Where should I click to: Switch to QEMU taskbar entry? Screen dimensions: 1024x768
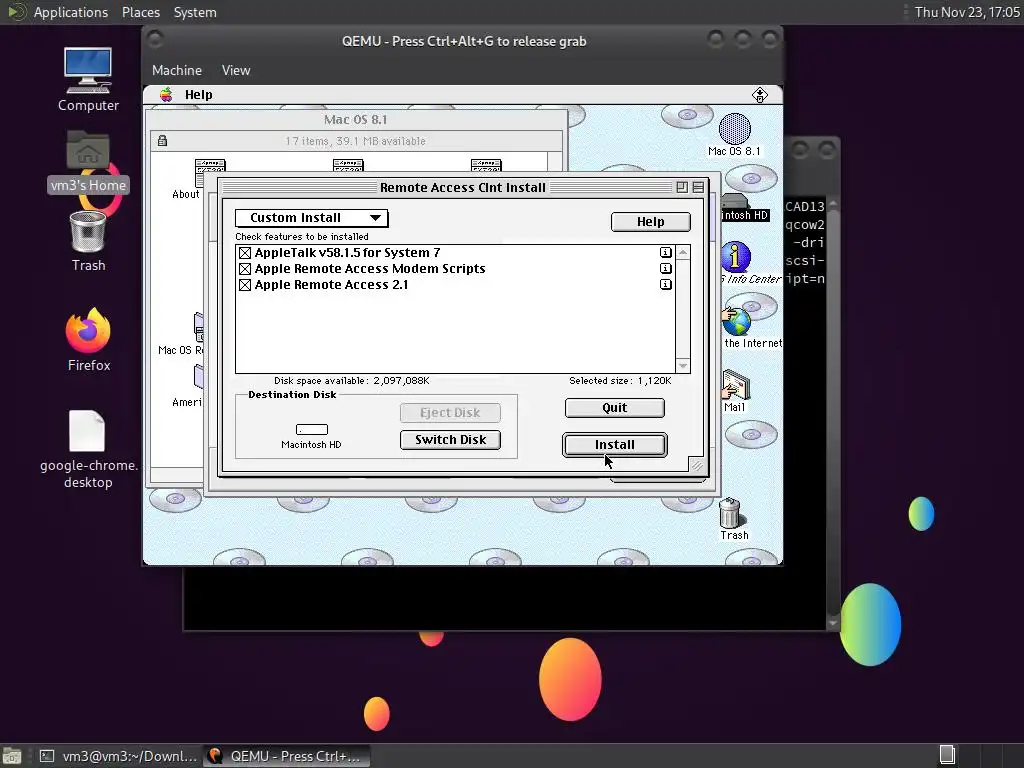(x=286, y=756)
